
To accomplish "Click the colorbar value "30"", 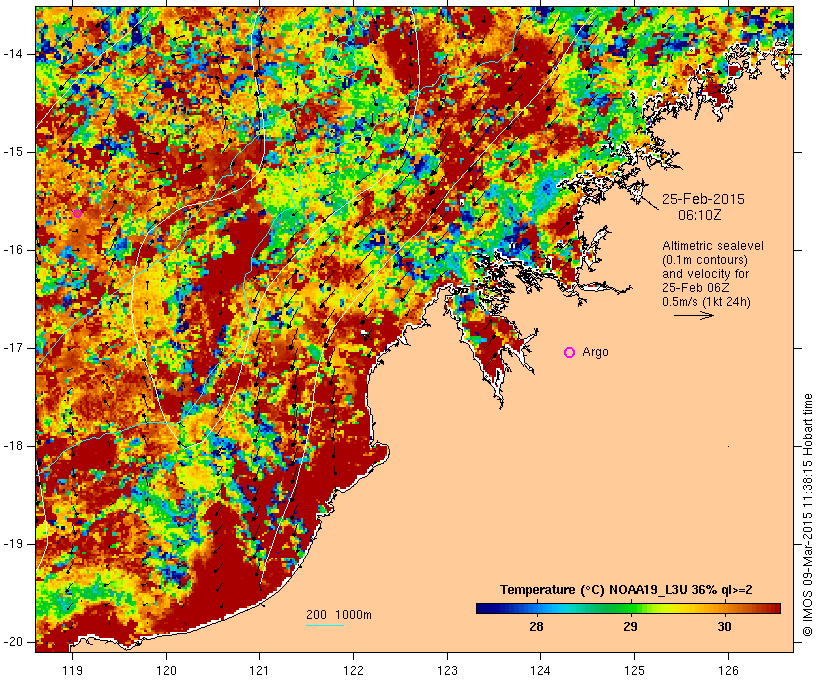I will coord(724,627).
